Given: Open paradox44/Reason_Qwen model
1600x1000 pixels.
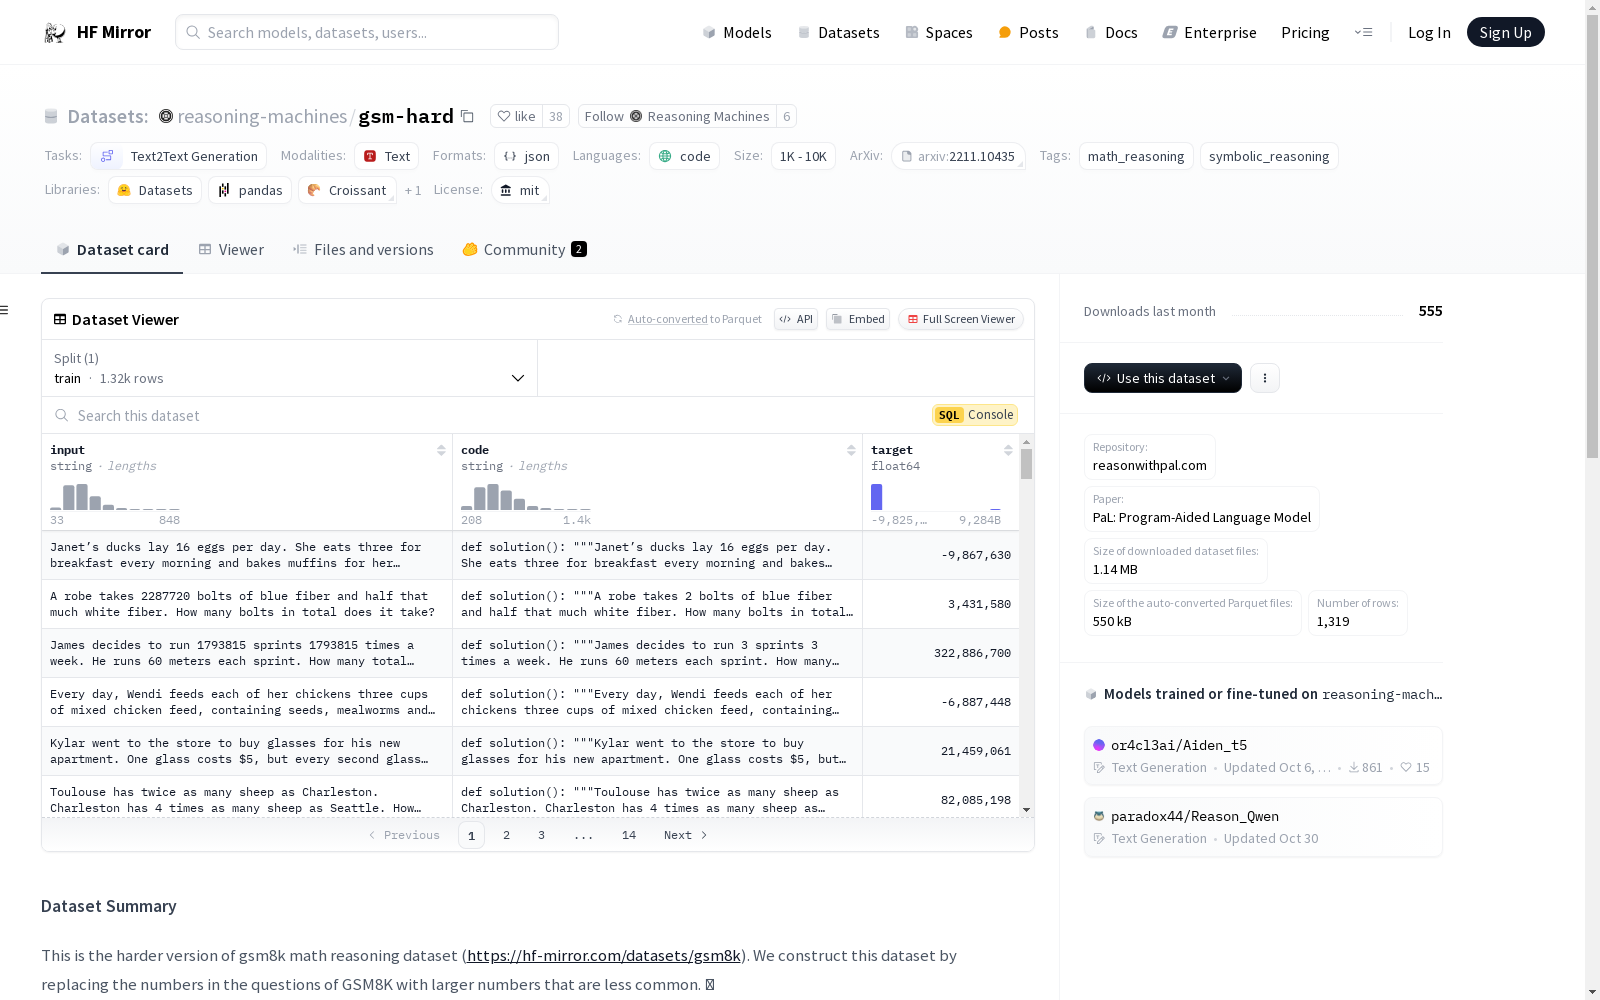Looking at the screenshot, I should [1263, 827].
